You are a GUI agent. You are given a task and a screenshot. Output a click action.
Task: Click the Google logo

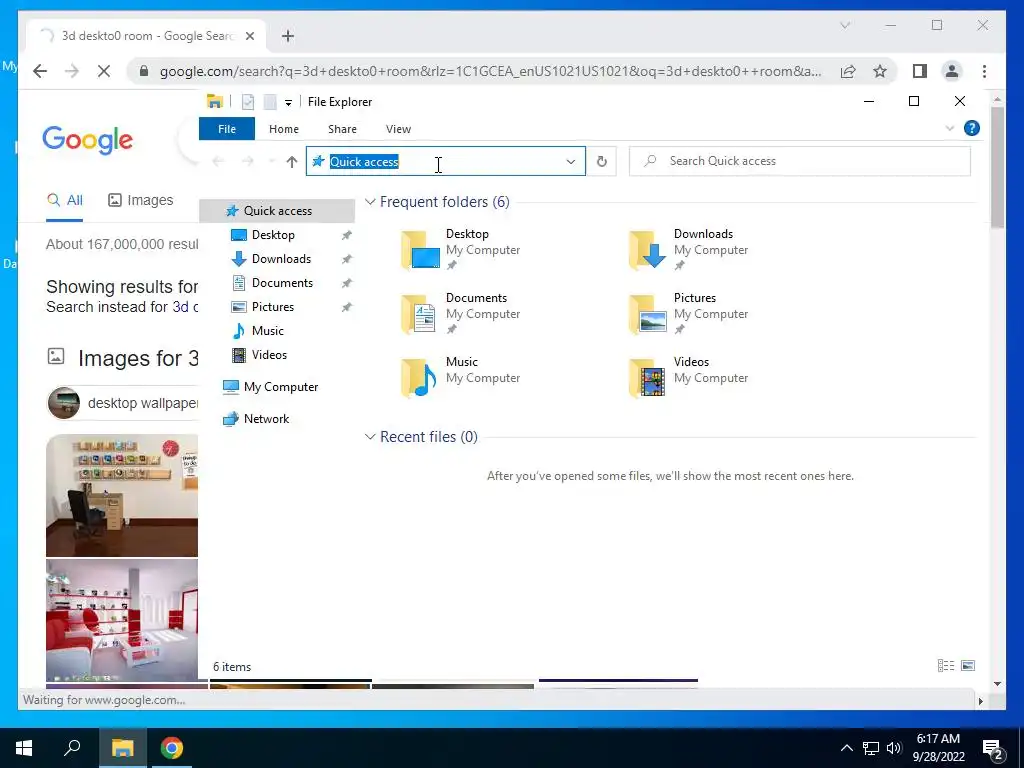88,140
